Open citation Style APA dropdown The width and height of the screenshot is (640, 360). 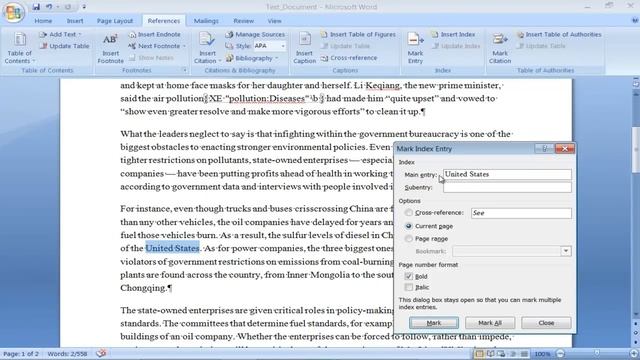pyautogui.click(x=283, y=46)
